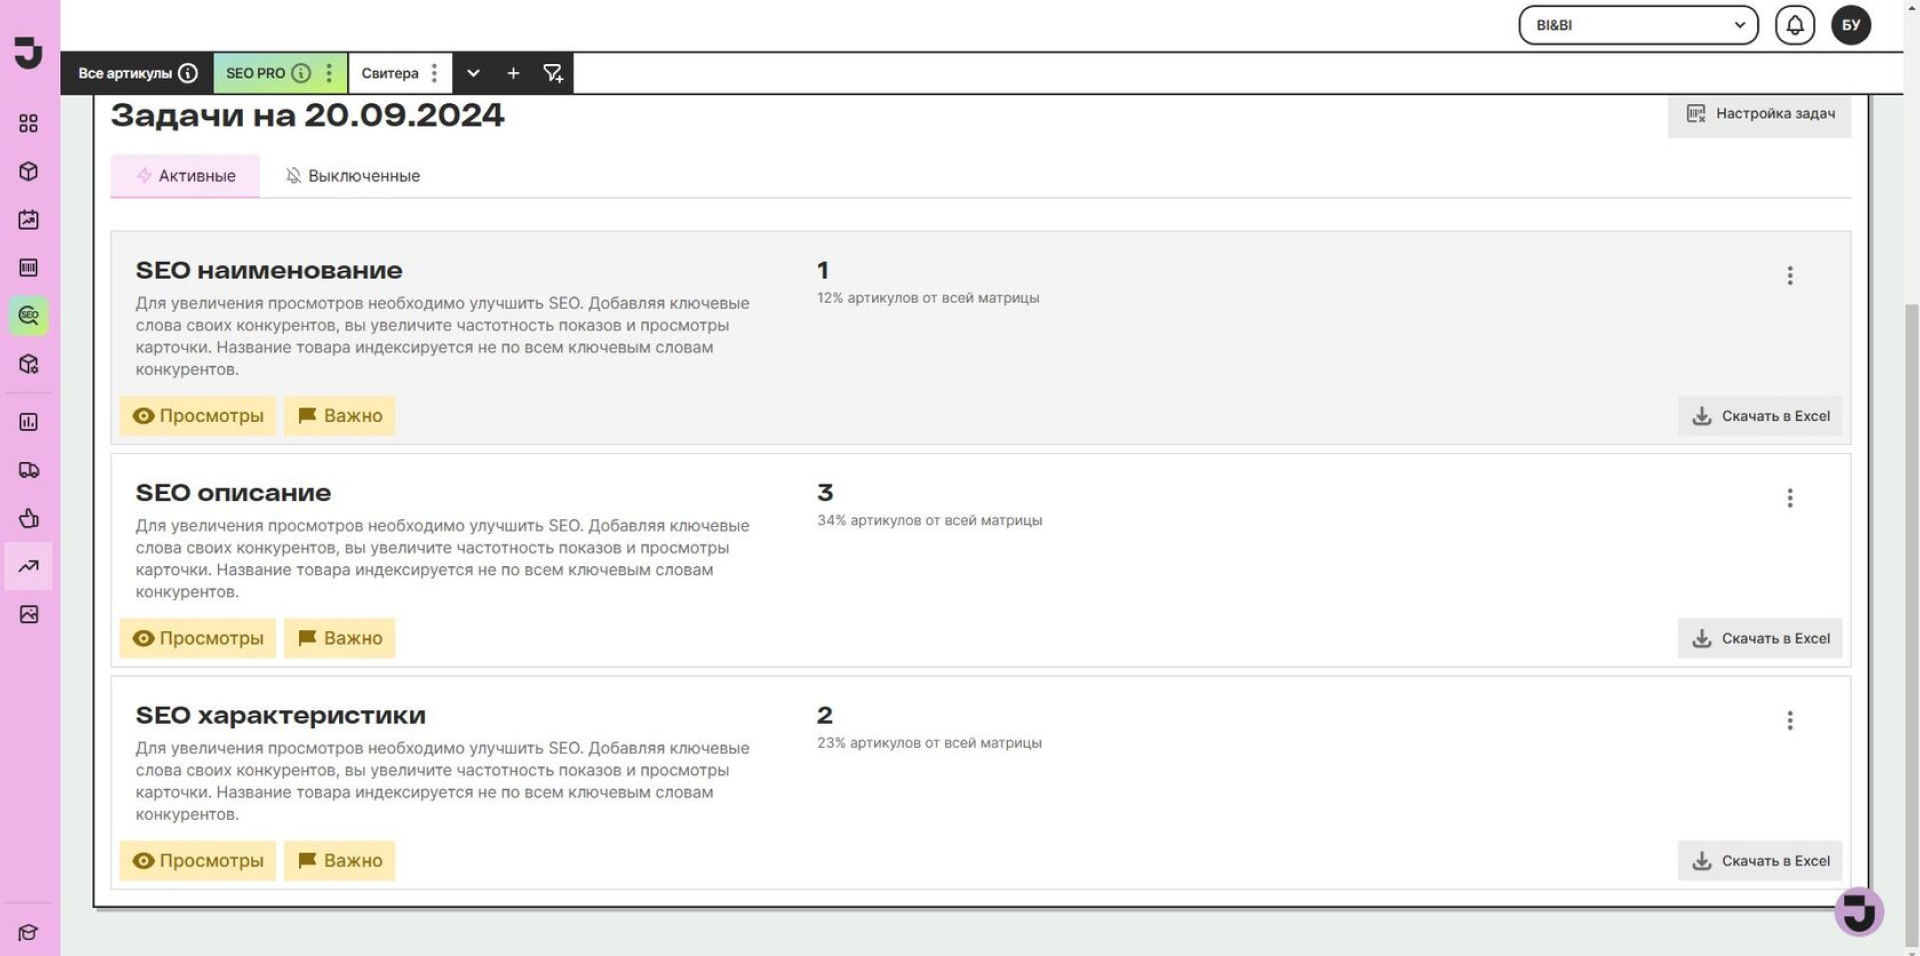The height and width of the screenshot is (956, 1920).
Task: Switch to the Свитера tab
Action: (x=400, y=73)
